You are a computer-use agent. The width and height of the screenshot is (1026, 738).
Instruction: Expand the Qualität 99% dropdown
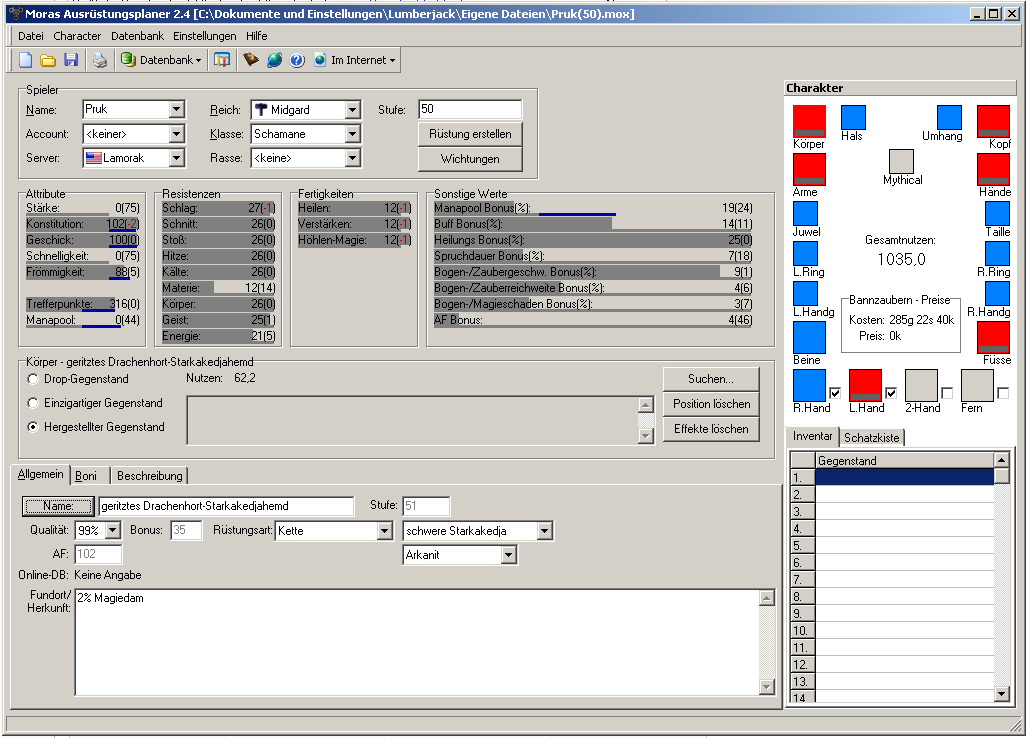click(112, 531)
